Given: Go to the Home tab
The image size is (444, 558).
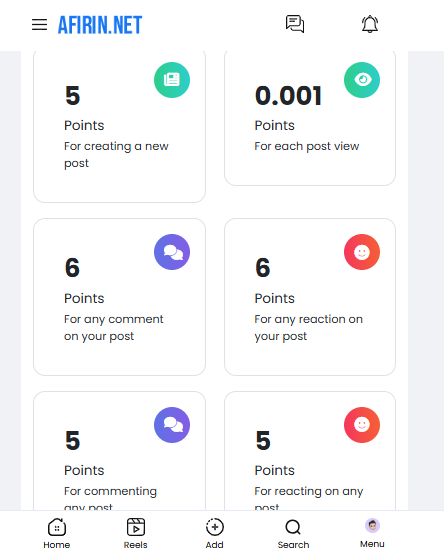Looking at the screenshot, I should pyautogui.click(x=57, y=533).
